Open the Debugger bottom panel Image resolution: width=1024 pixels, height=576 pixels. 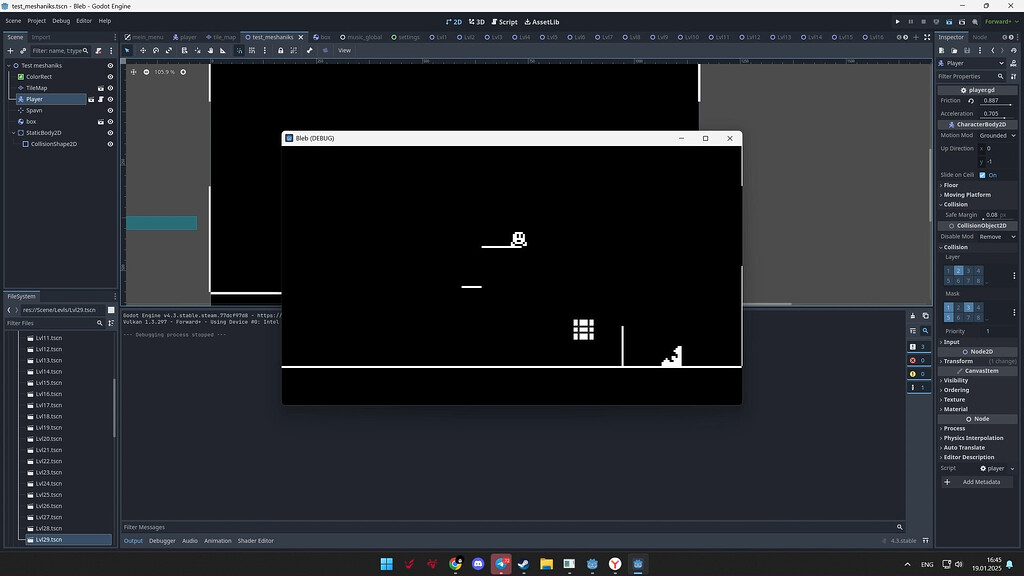click(162, 541)
